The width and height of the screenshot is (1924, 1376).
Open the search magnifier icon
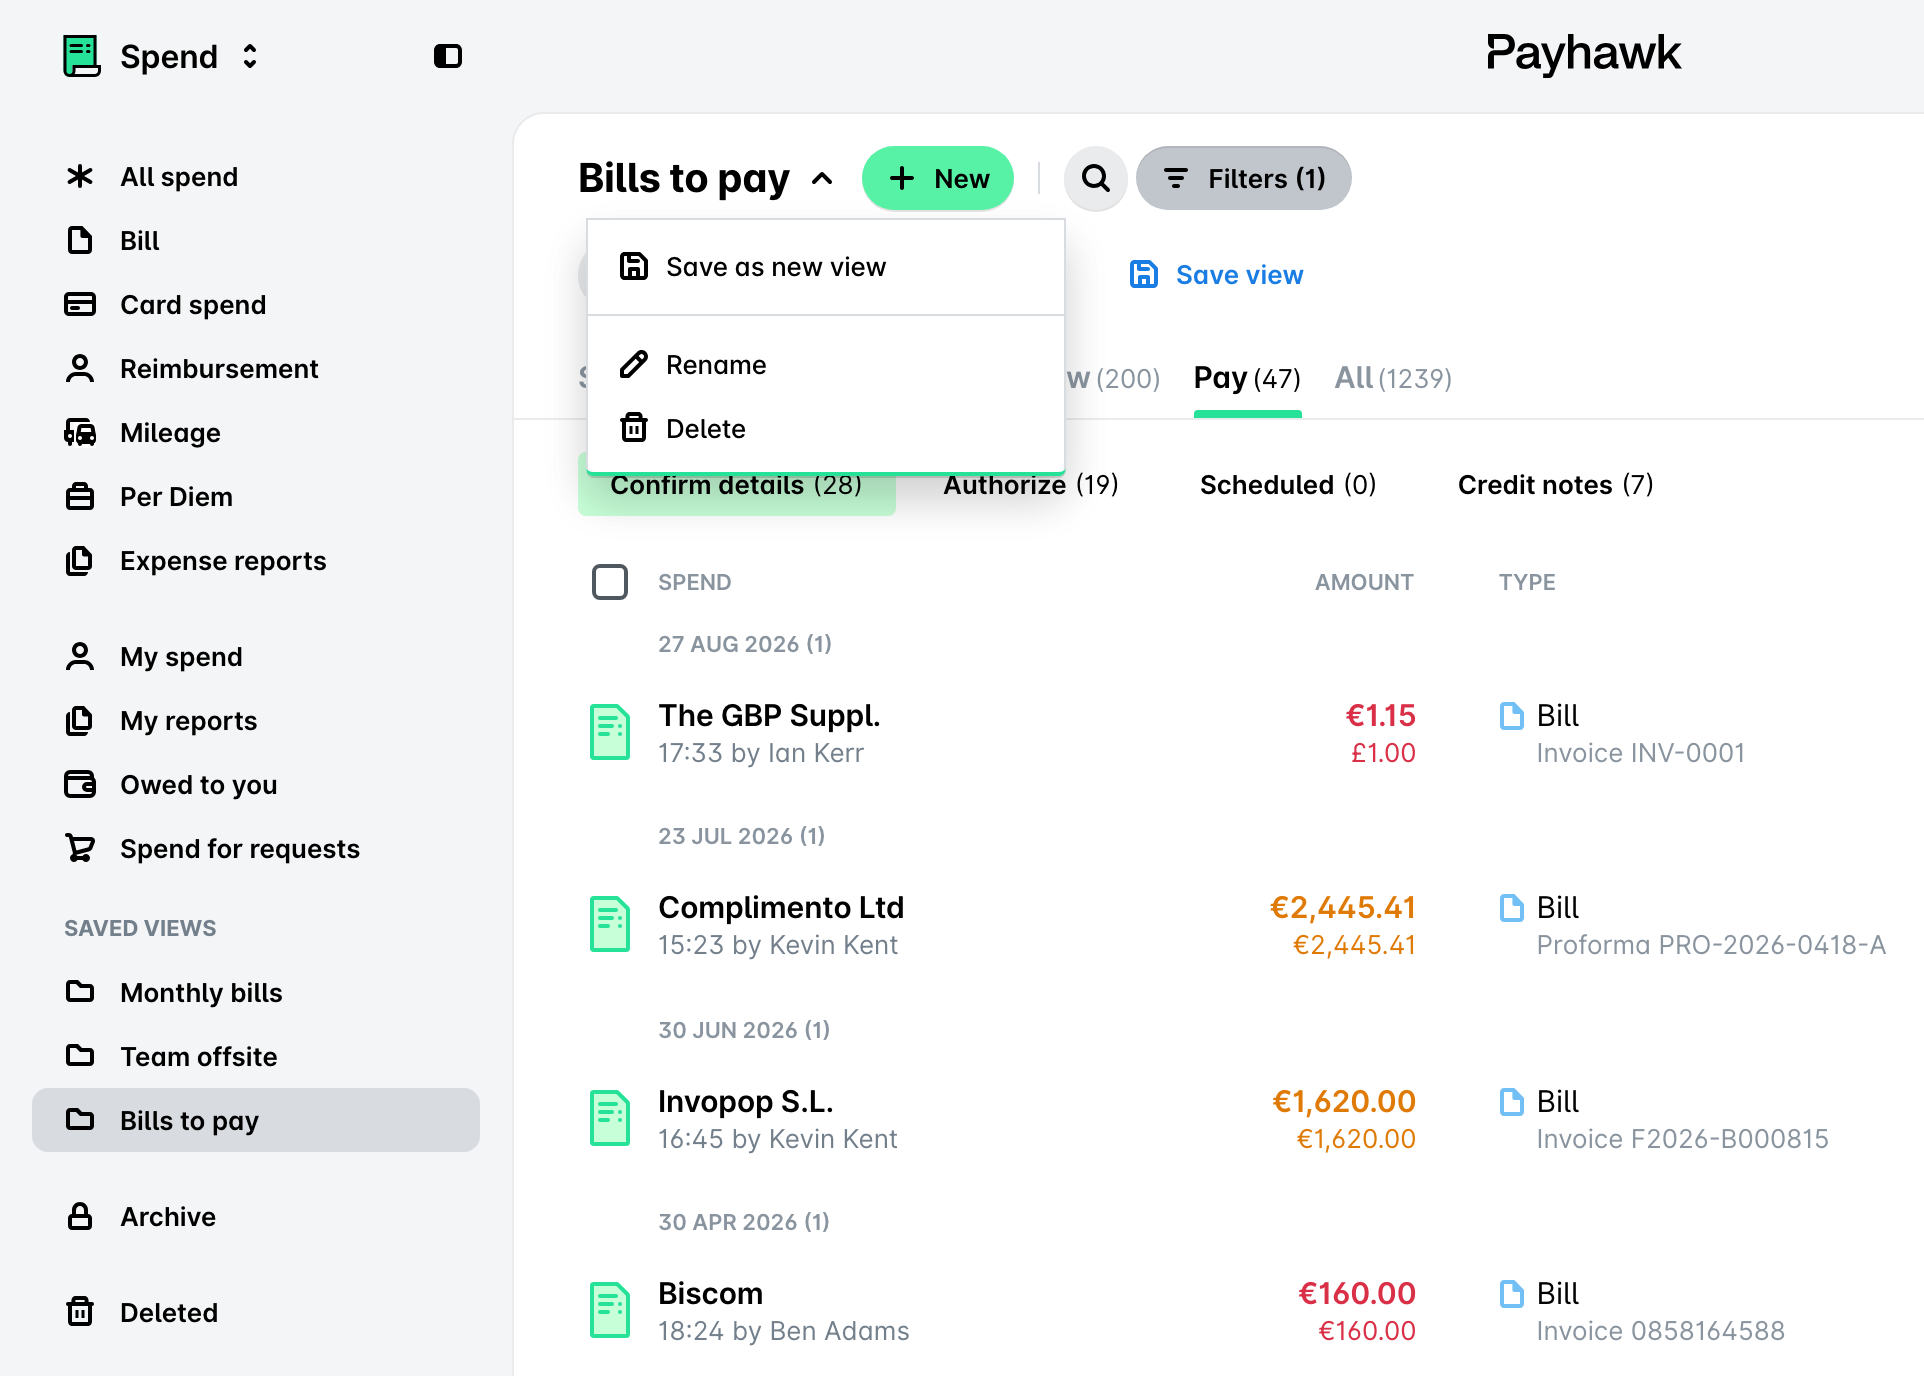[x=1096, y=178]
